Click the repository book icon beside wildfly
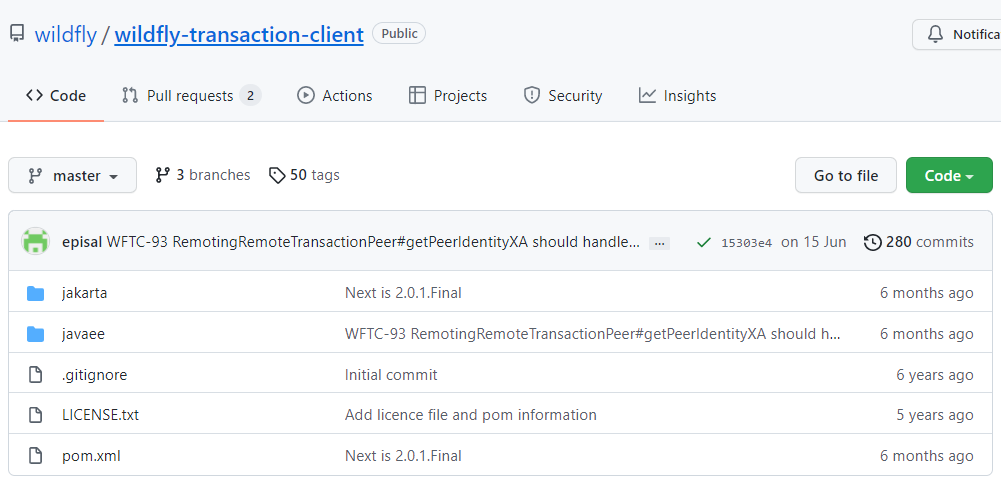This screenshot has width=1001, height=486. coord(17,33)
